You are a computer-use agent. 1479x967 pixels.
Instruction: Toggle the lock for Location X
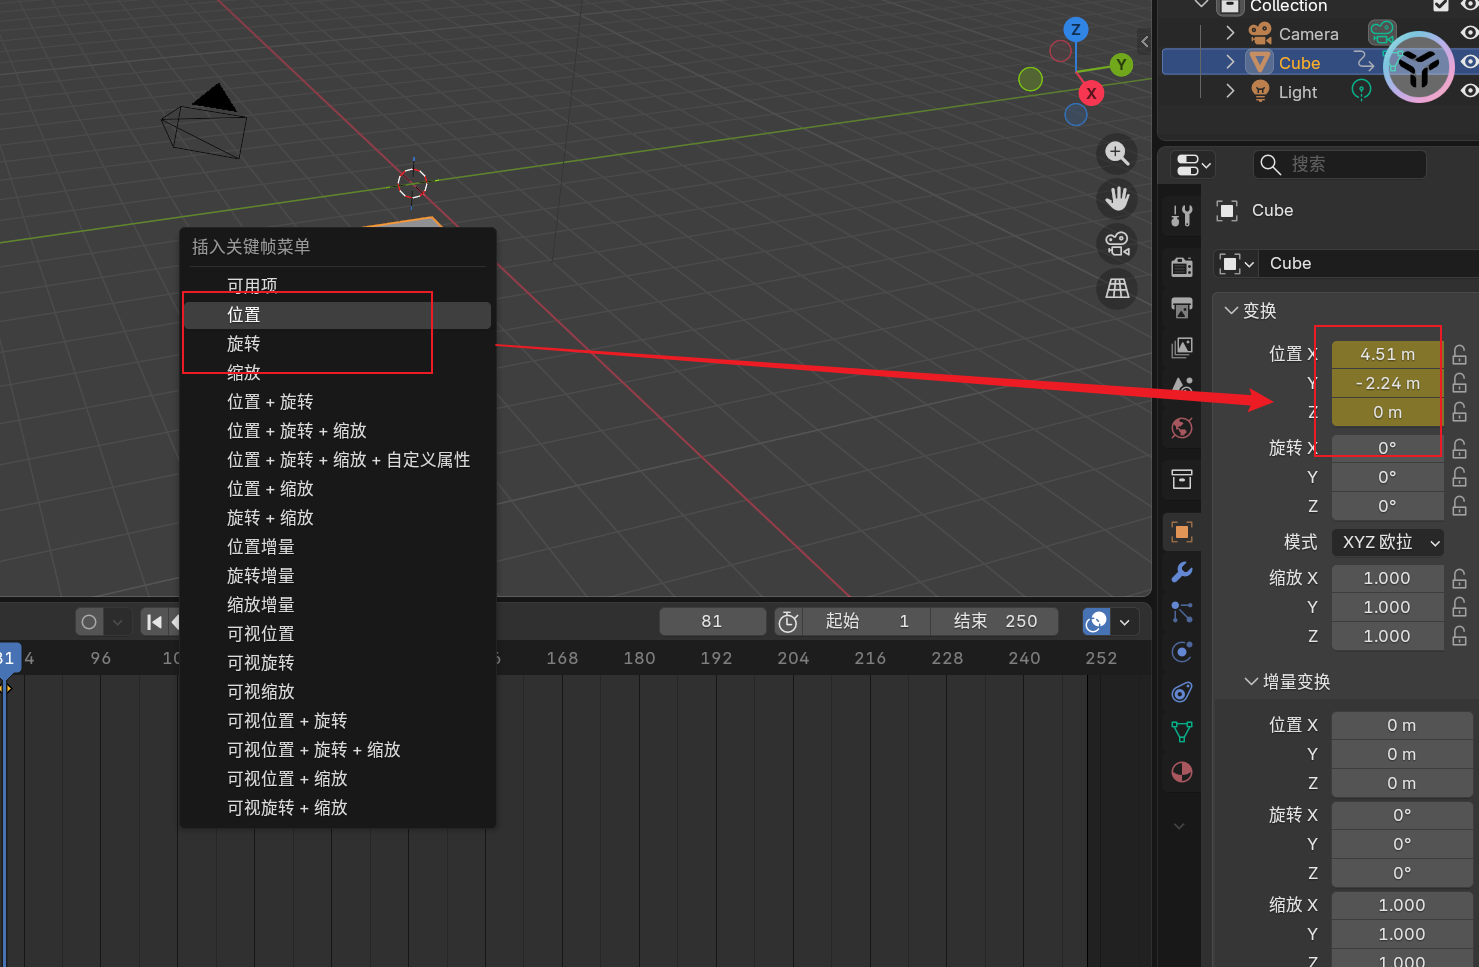pos(1460,354)
